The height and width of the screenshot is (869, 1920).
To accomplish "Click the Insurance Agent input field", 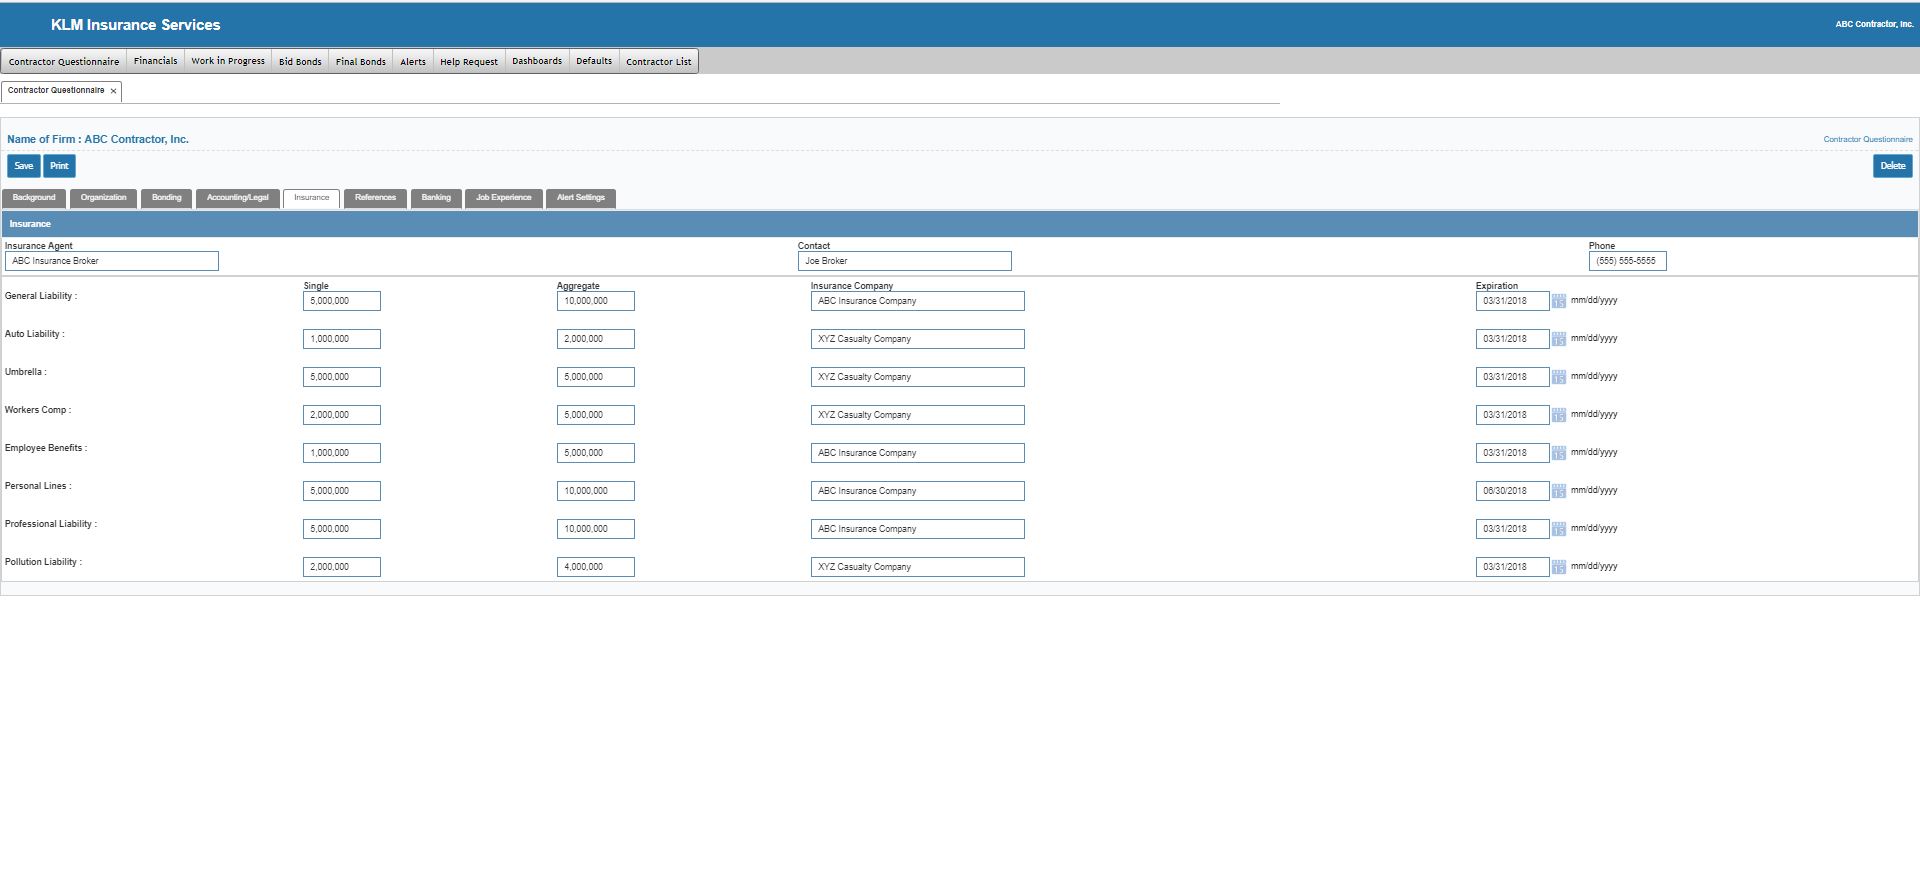I will pyautogui.click(x=111, y=261).
